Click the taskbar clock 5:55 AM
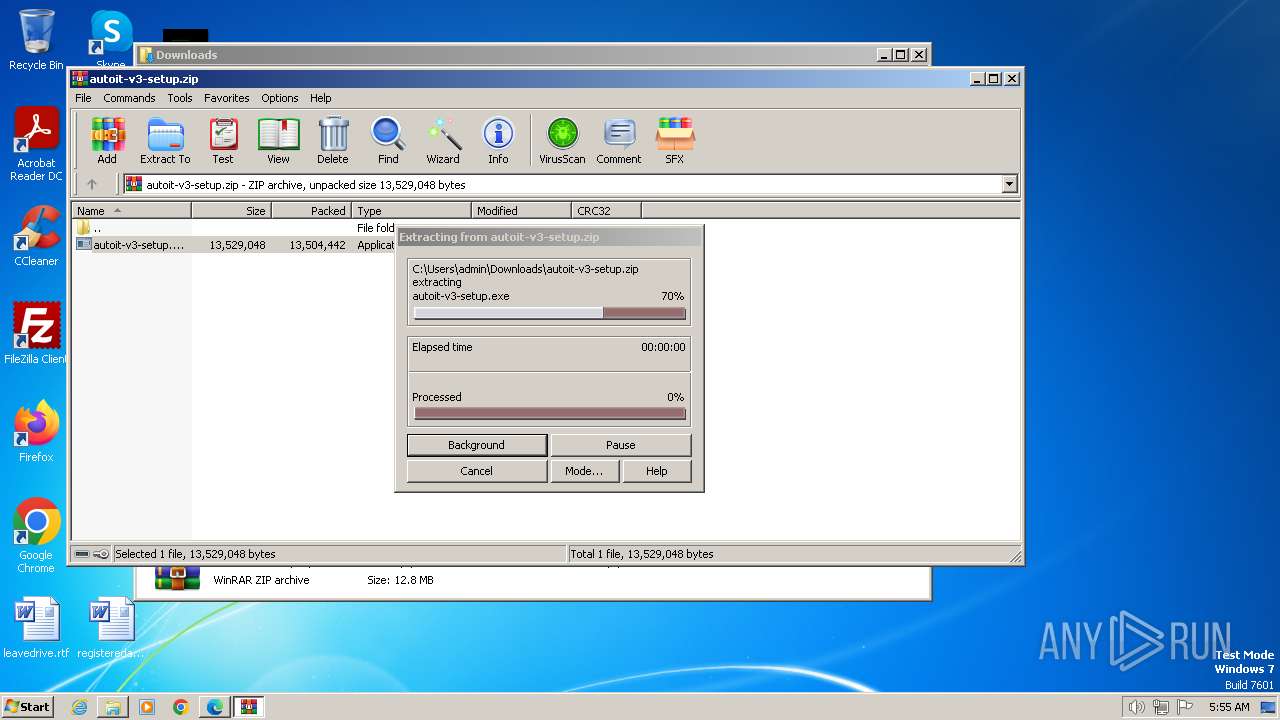Viewport: 1280px width, 720px height. coord(1229,707)
